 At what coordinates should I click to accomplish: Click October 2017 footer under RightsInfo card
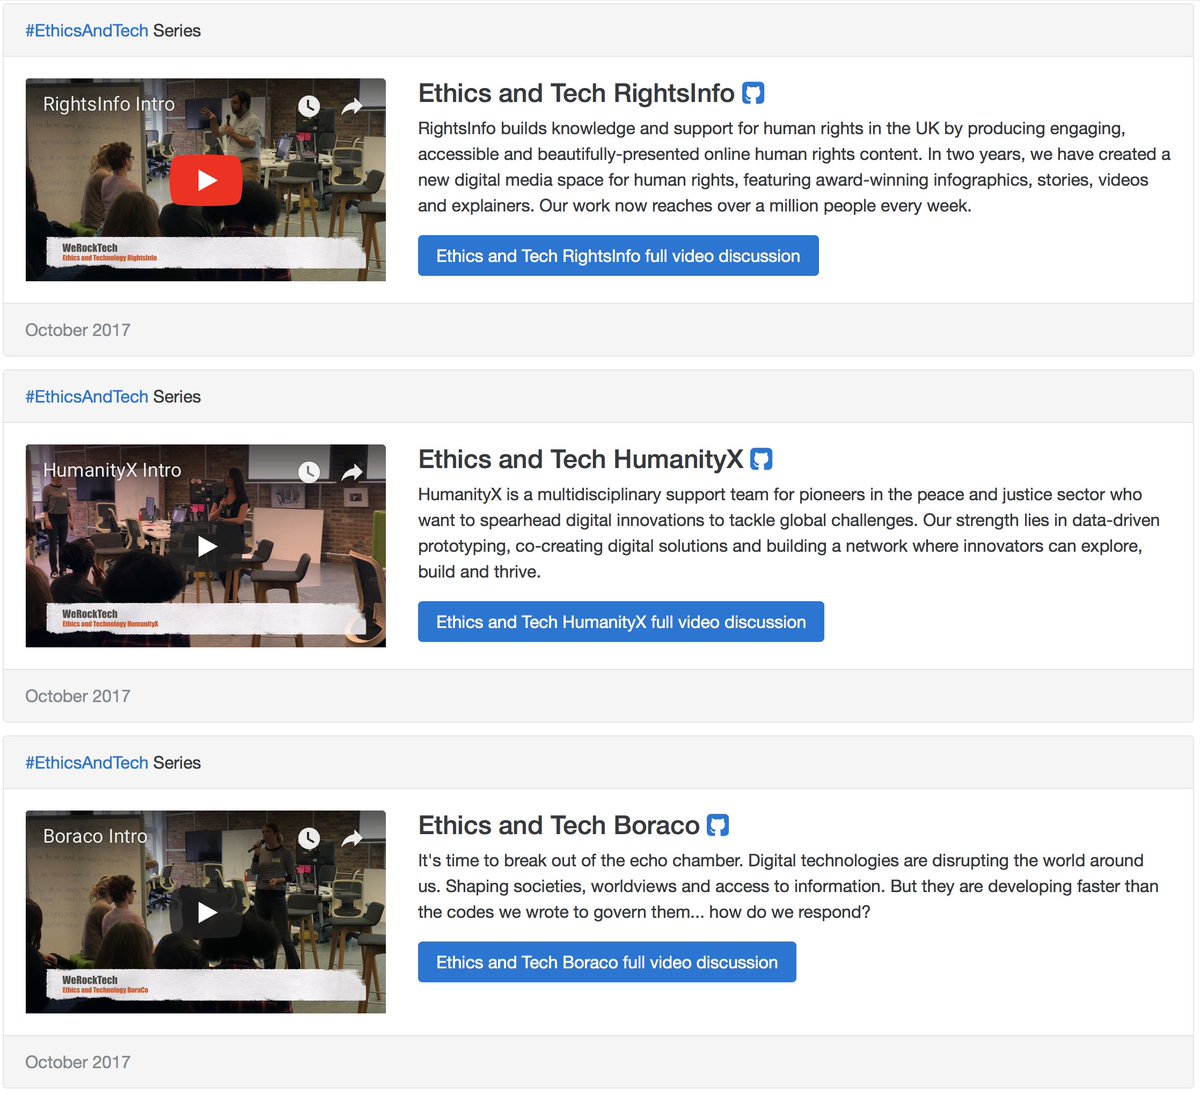click(x=78, y=330)
